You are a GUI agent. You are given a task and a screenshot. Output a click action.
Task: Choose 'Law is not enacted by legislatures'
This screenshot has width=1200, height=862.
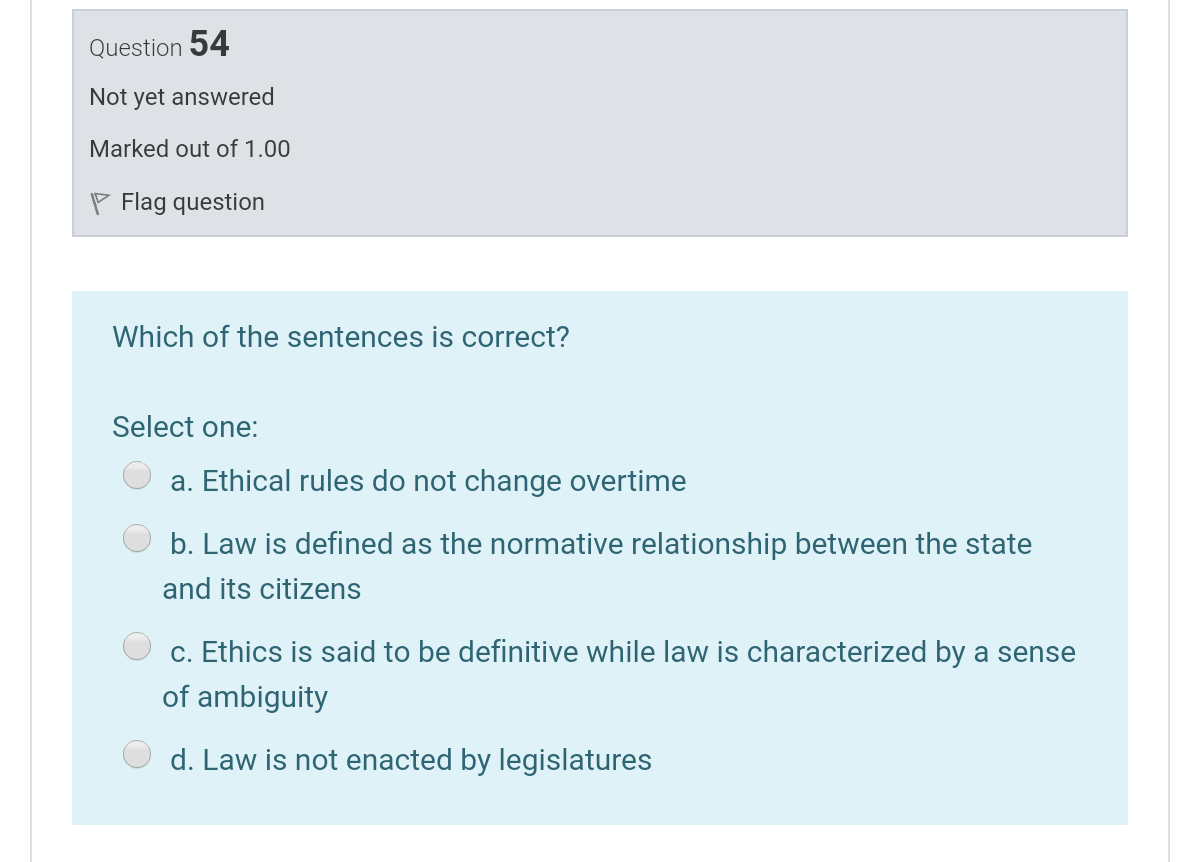(410, 760)
